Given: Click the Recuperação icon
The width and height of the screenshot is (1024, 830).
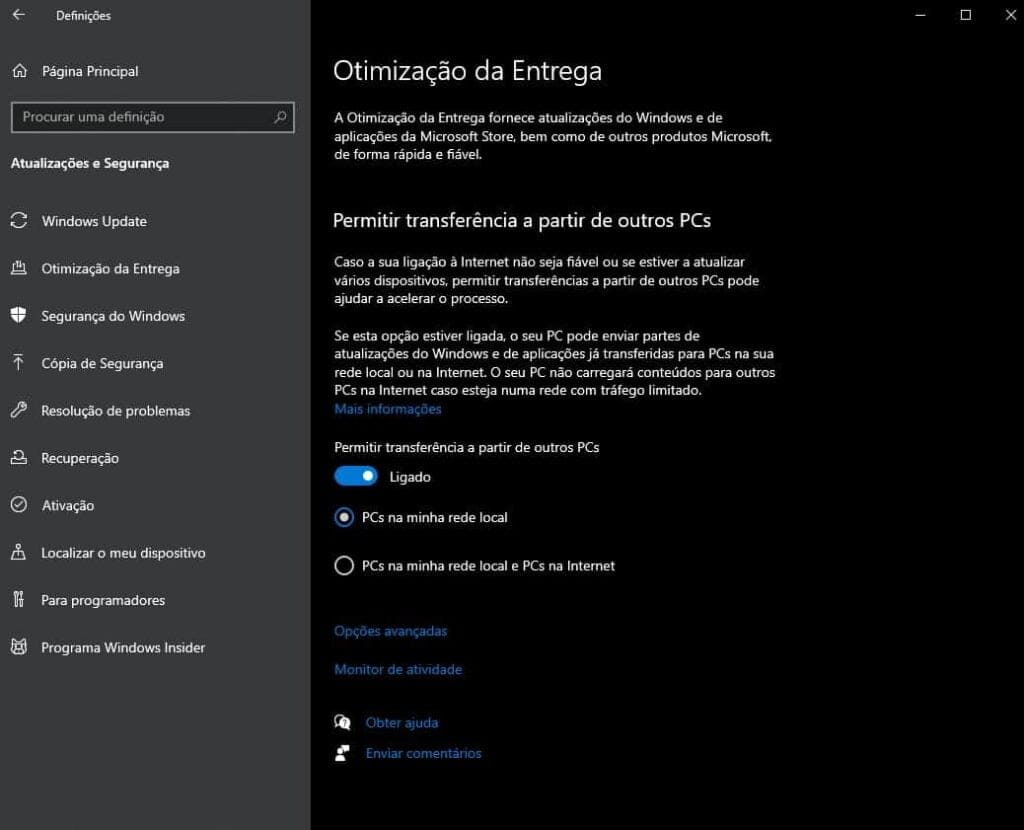Looking at the screenshot, I should (x=19, y=457).
